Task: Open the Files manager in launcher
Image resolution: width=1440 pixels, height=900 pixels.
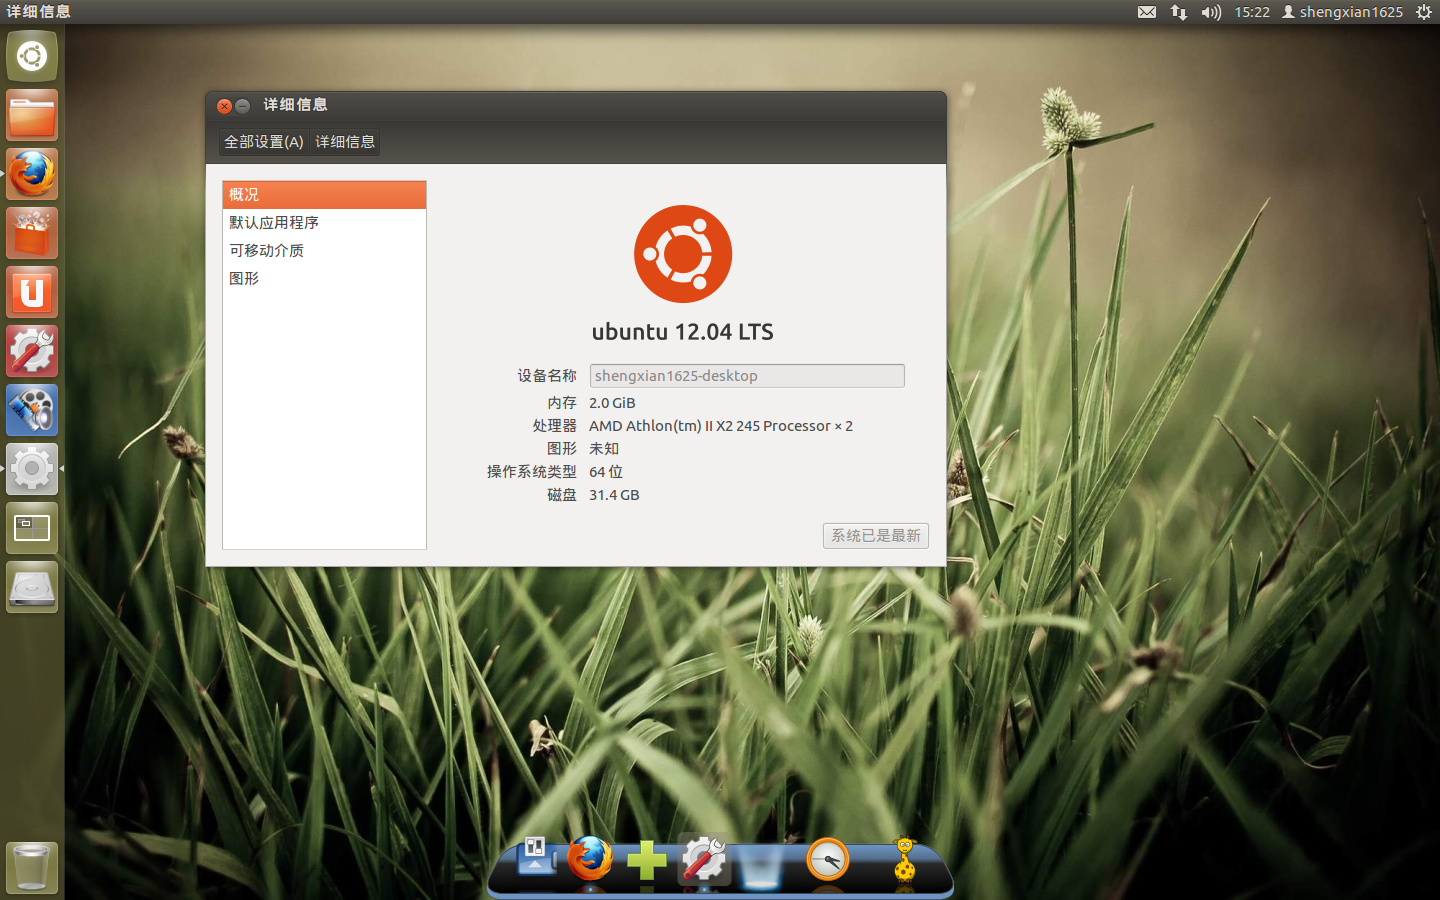Action: (x=32, y=115)
